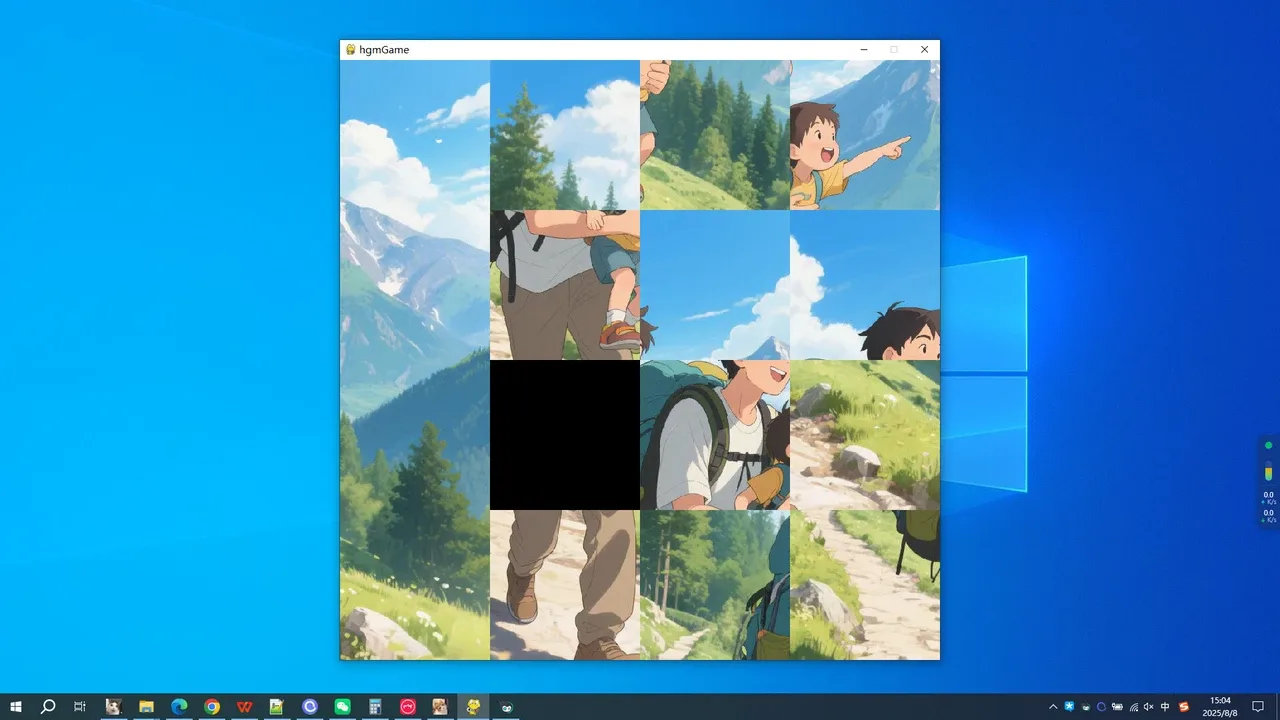
Task: Click the tile with the carried child's red shoe
Action: point(565,285)
